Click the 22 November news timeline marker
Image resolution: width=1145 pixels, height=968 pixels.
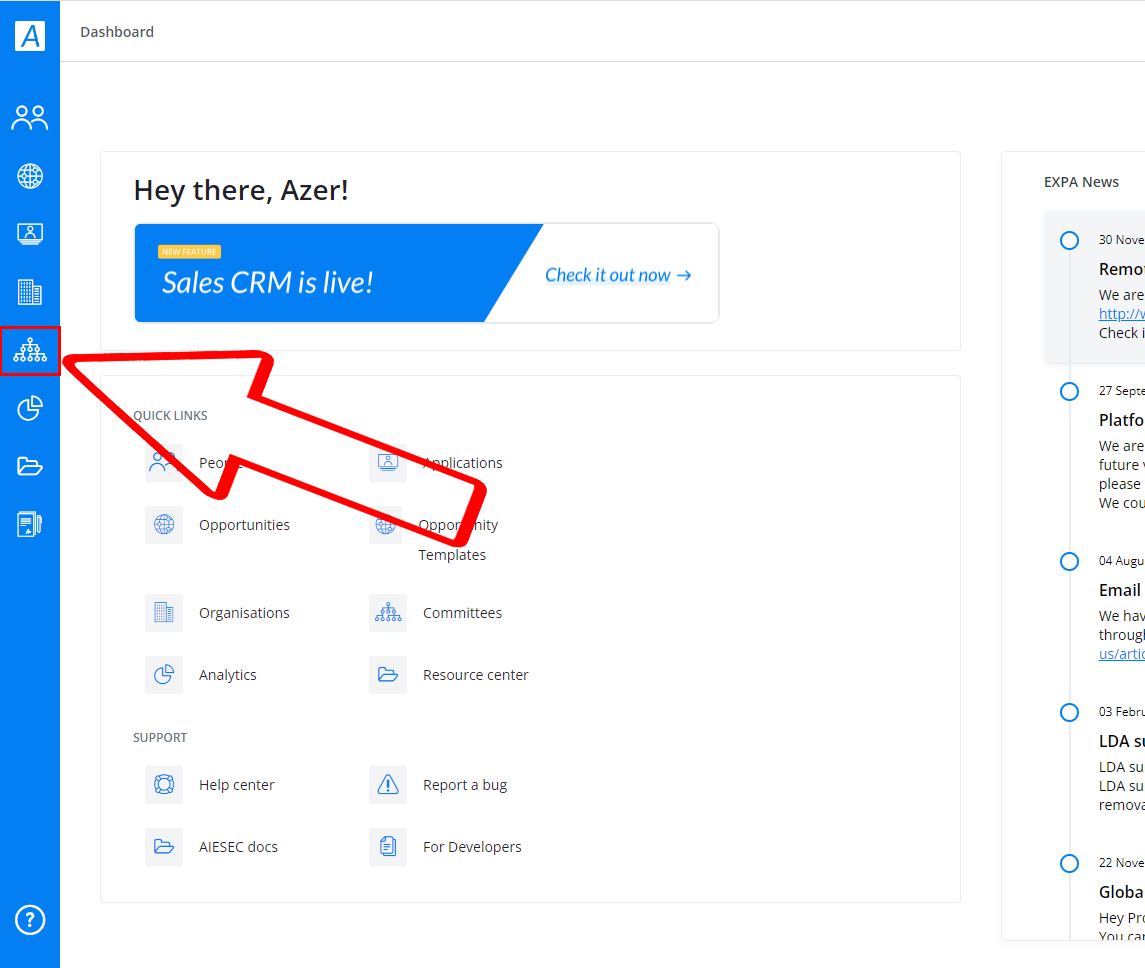point(1069,864)
